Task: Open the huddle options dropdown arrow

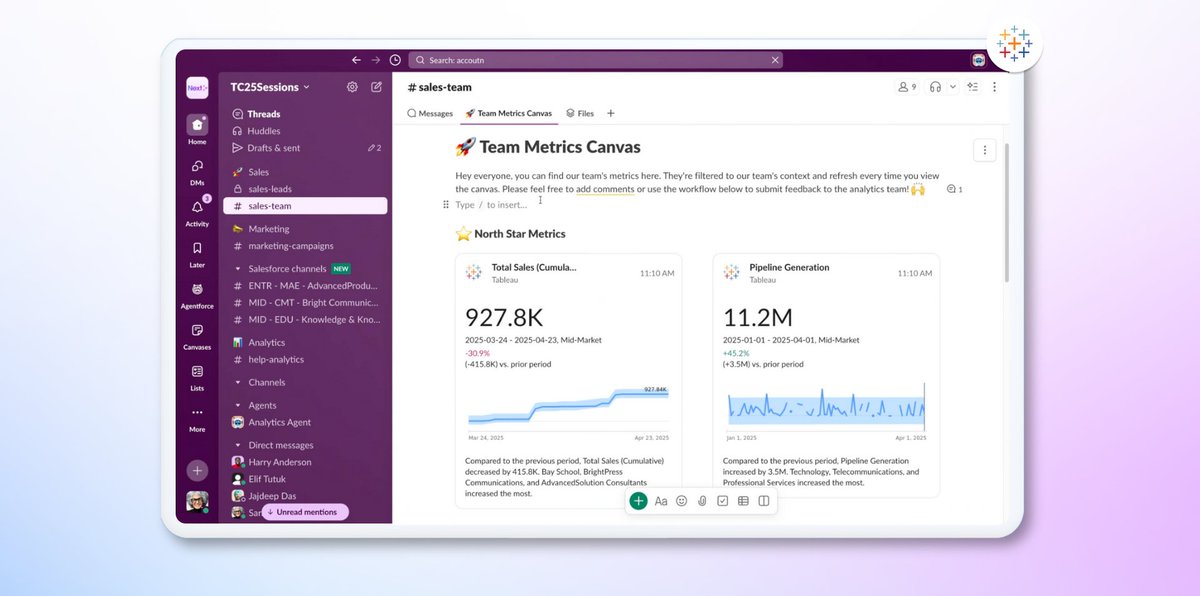Action: 952,87
